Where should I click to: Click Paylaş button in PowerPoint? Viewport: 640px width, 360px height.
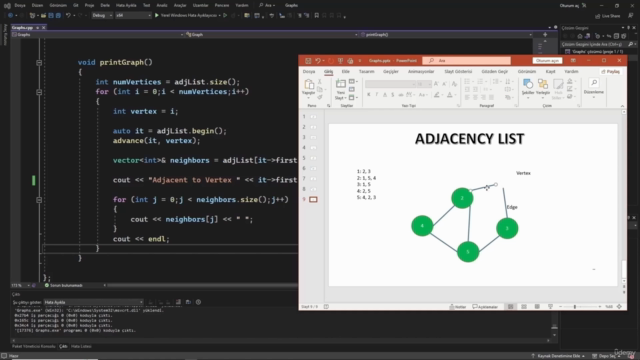[x=611, y=71]
